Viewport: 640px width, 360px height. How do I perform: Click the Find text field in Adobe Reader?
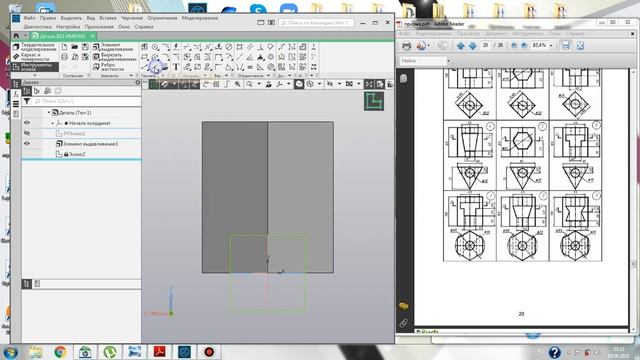[423, 61]
